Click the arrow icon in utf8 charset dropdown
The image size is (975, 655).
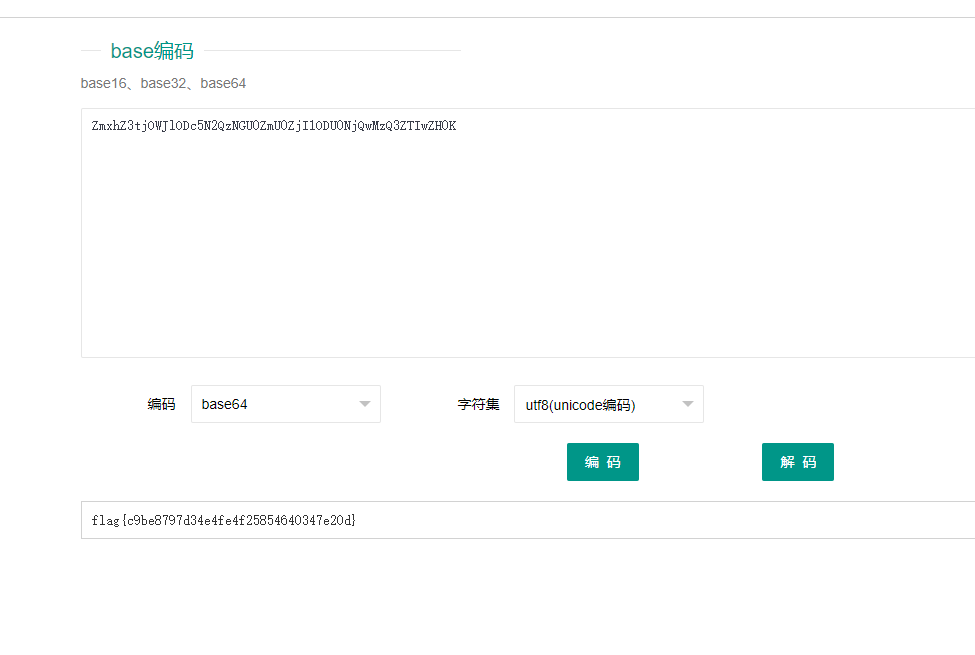pos(688,404)
